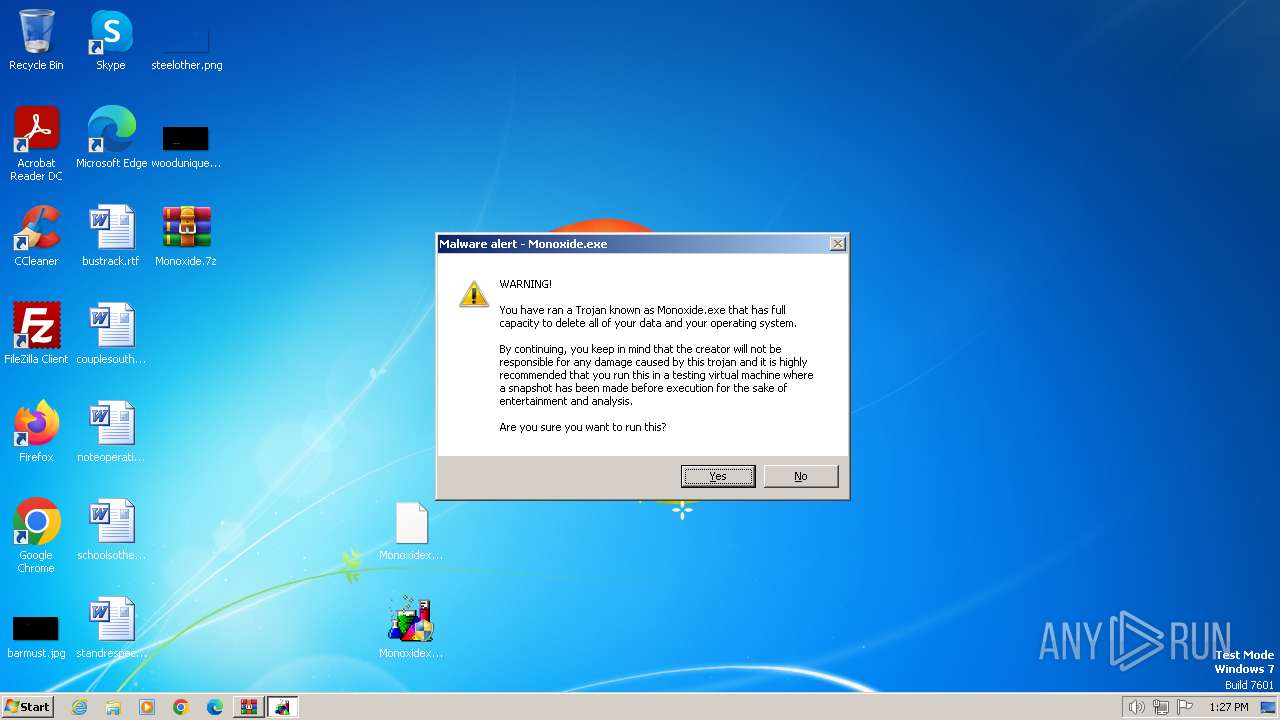Click the 1:27 PM clock
This screenshot has width=1280, height=720.
(1229, 707)
